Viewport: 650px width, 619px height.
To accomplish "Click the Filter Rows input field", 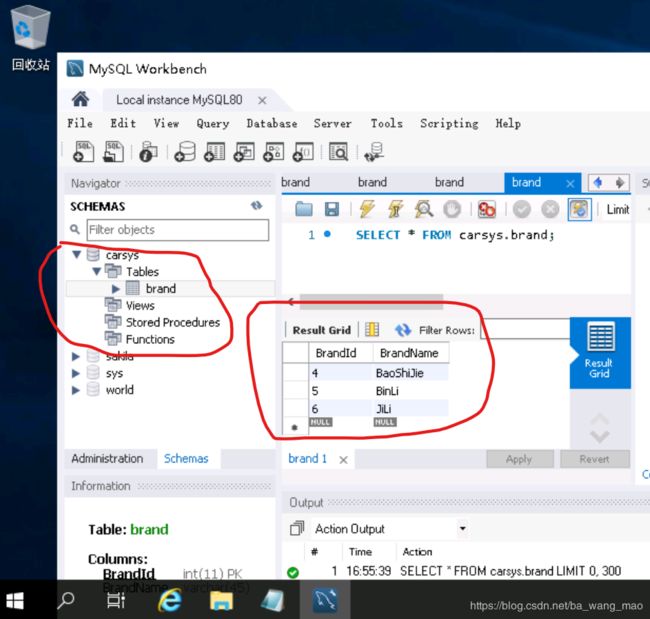I will 526,330.
